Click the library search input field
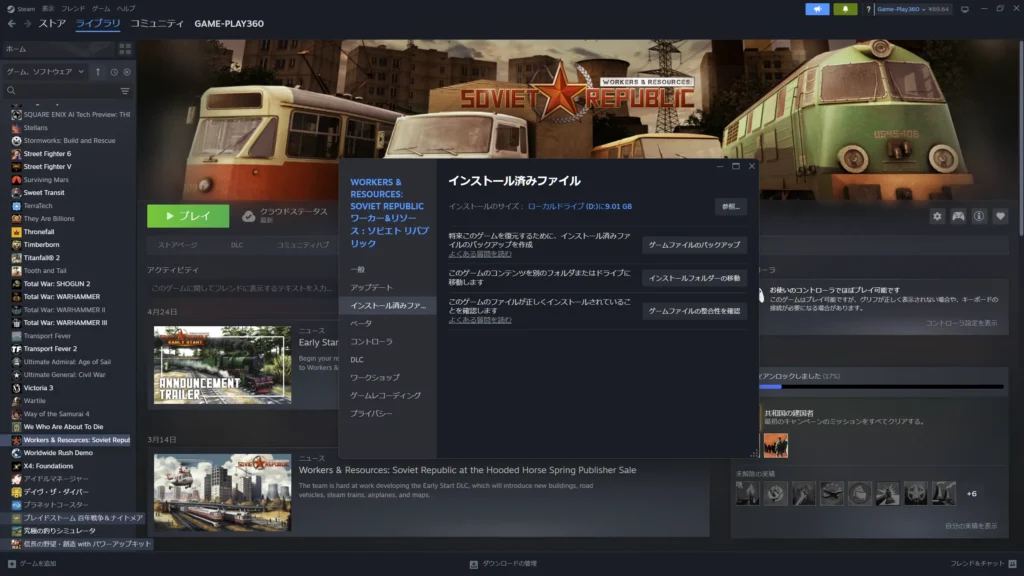The width and height of the screenshot is (1024, 576). click(x=67, y=91)
